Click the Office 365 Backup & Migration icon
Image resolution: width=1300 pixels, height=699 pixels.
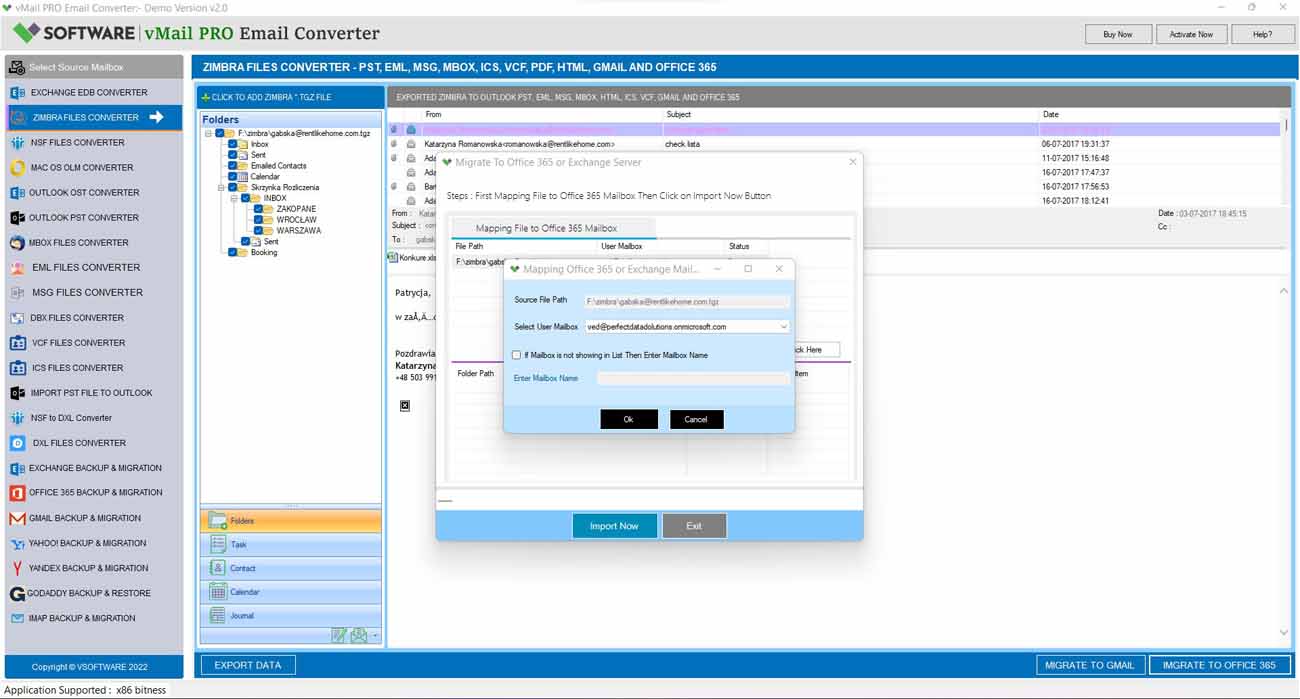(17, 493)
